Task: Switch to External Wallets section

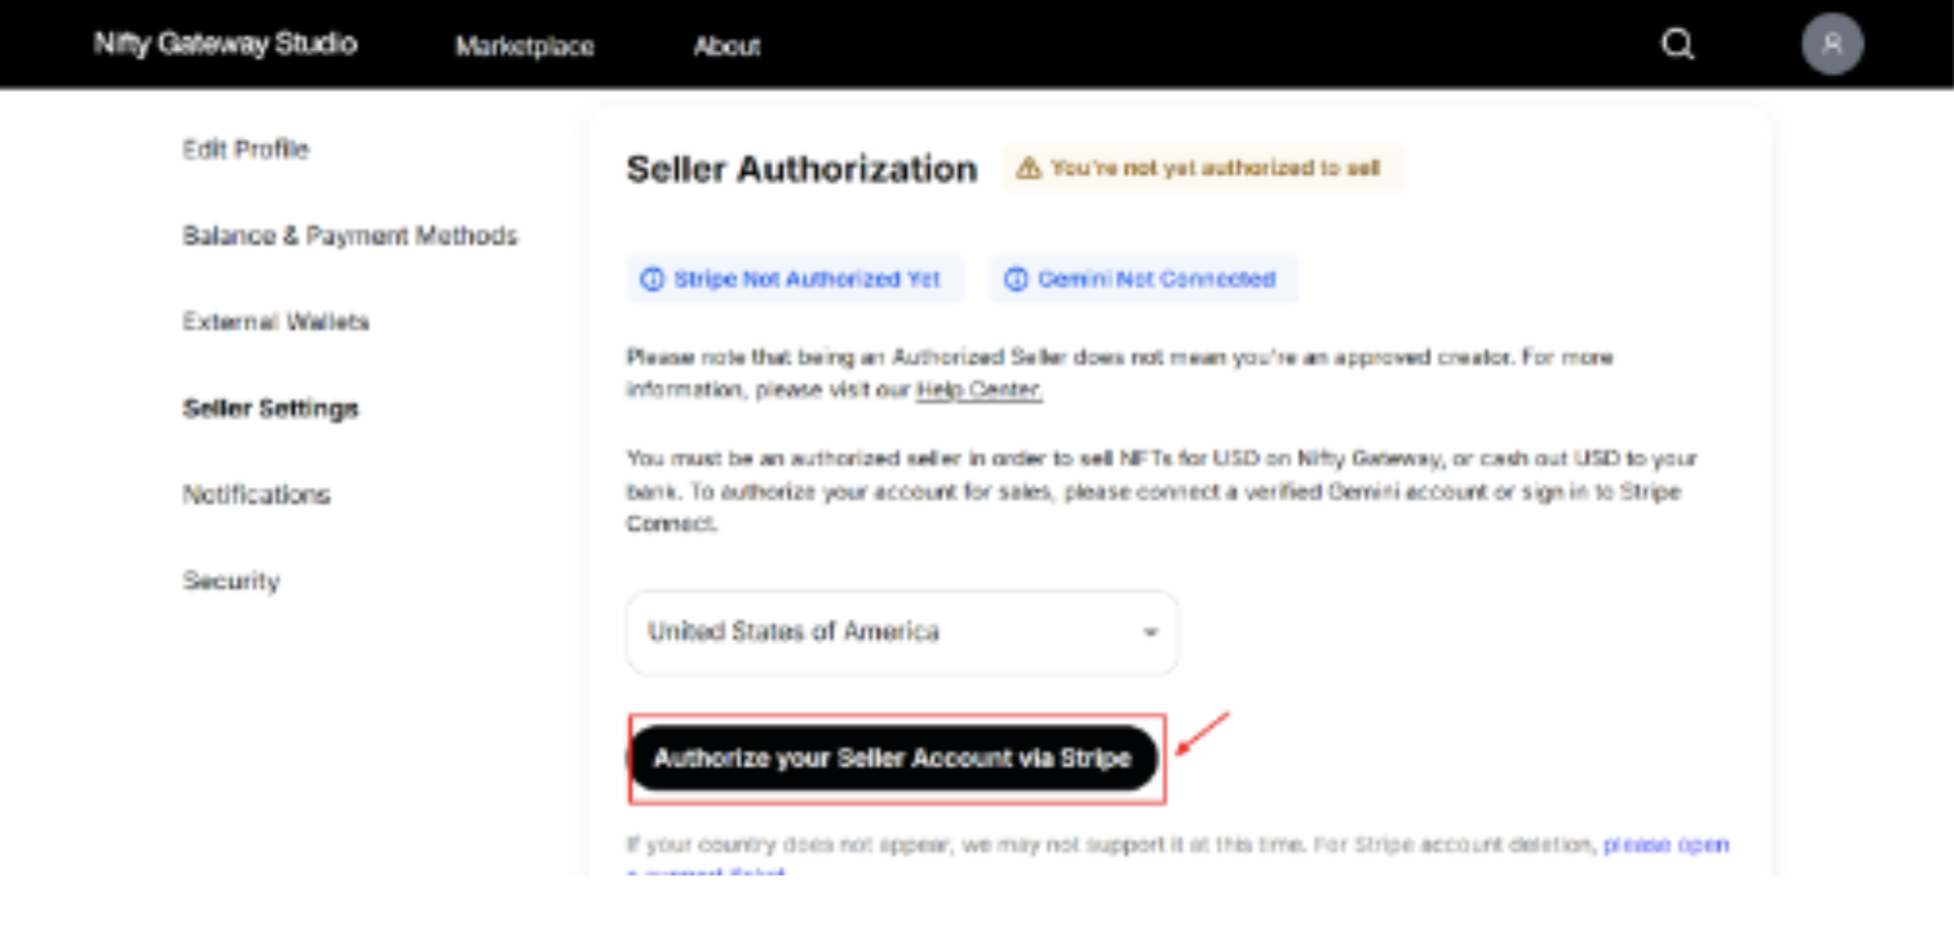Action: (276, 322)
